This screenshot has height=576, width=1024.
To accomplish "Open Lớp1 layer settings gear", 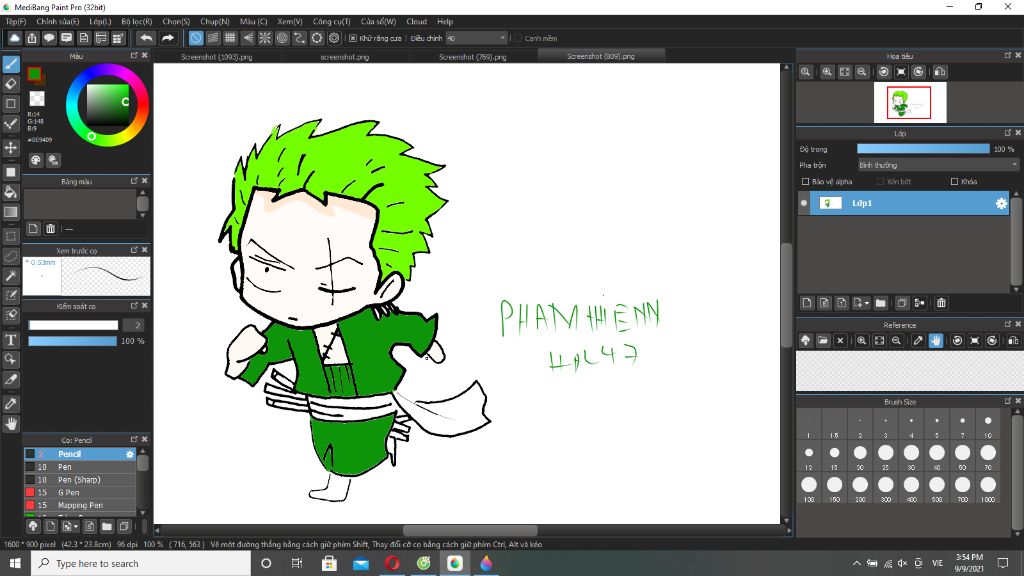I will (1001, 204).
